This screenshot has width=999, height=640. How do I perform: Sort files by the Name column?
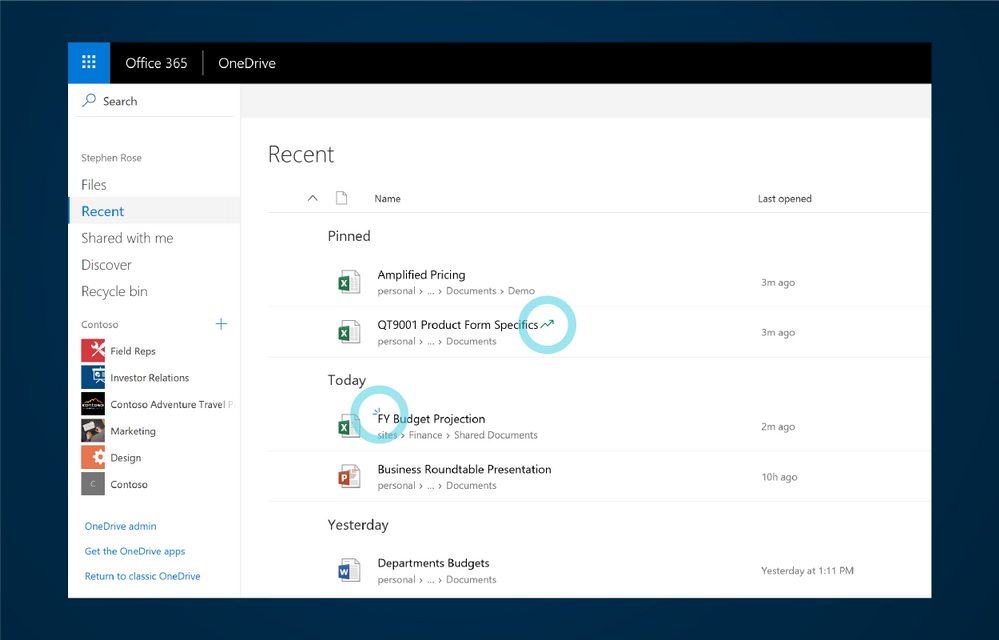point(387,199)
